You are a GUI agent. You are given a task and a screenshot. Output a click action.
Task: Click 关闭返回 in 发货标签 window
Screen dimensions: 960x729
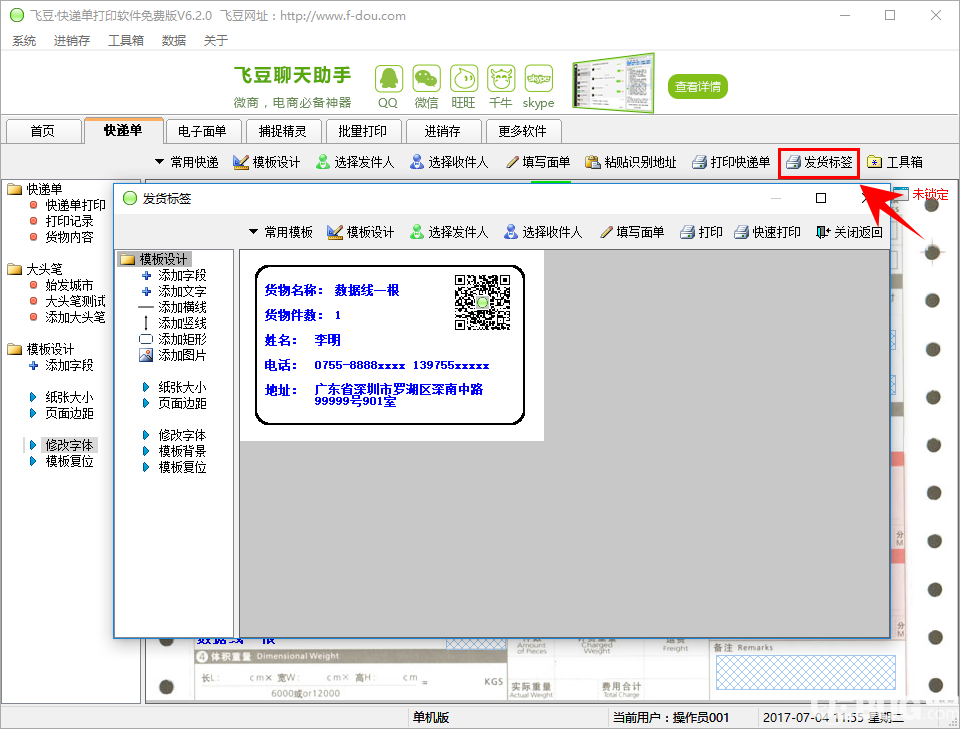849,232
